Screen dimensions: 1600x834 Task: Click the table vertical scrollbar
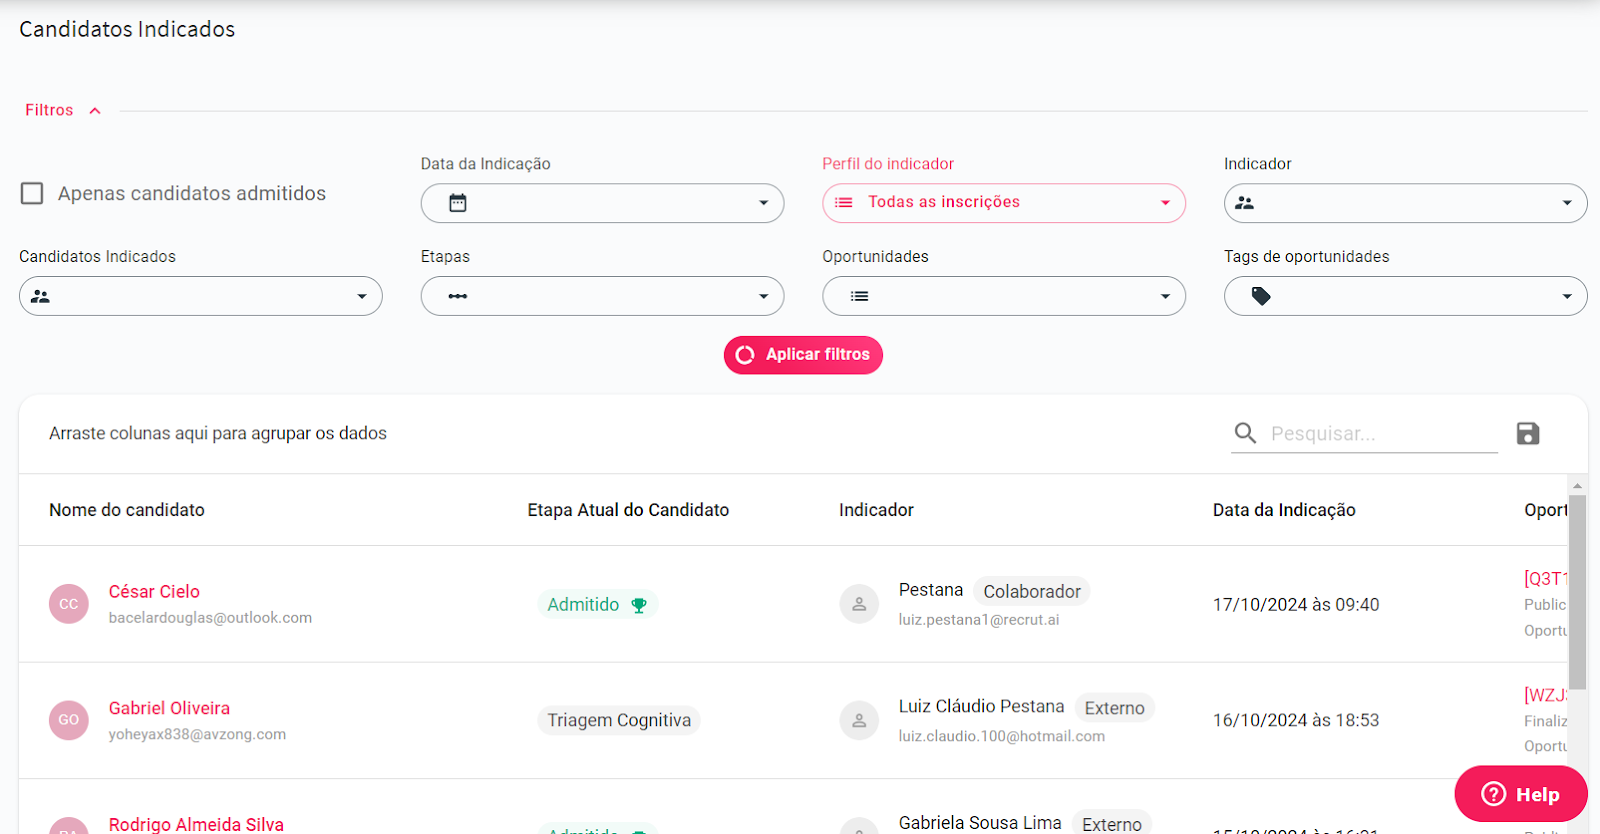(1577, 590)
